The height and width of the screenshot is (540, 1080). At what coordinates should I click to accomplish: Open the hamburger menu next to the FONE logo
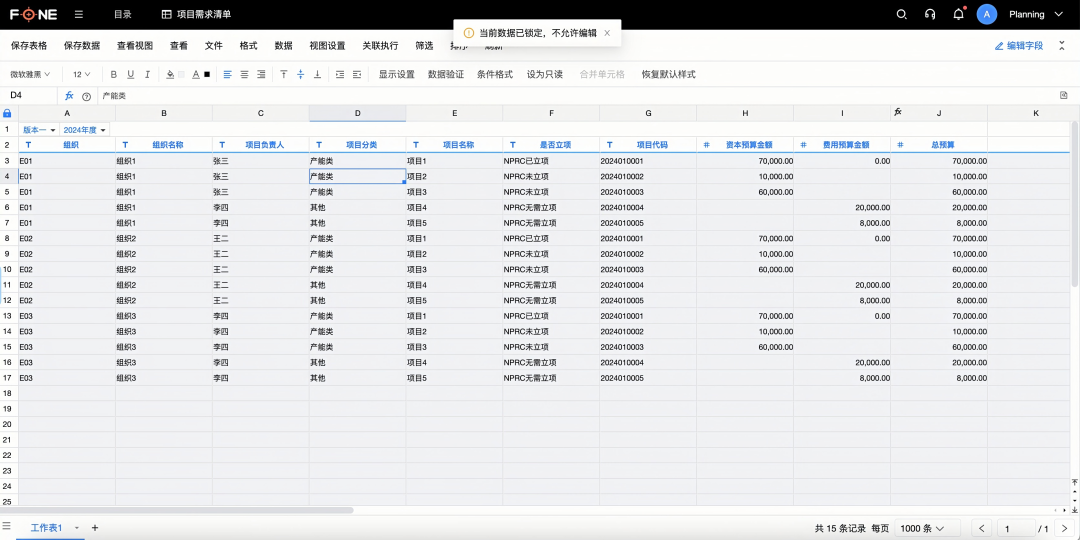pos(79,14)
